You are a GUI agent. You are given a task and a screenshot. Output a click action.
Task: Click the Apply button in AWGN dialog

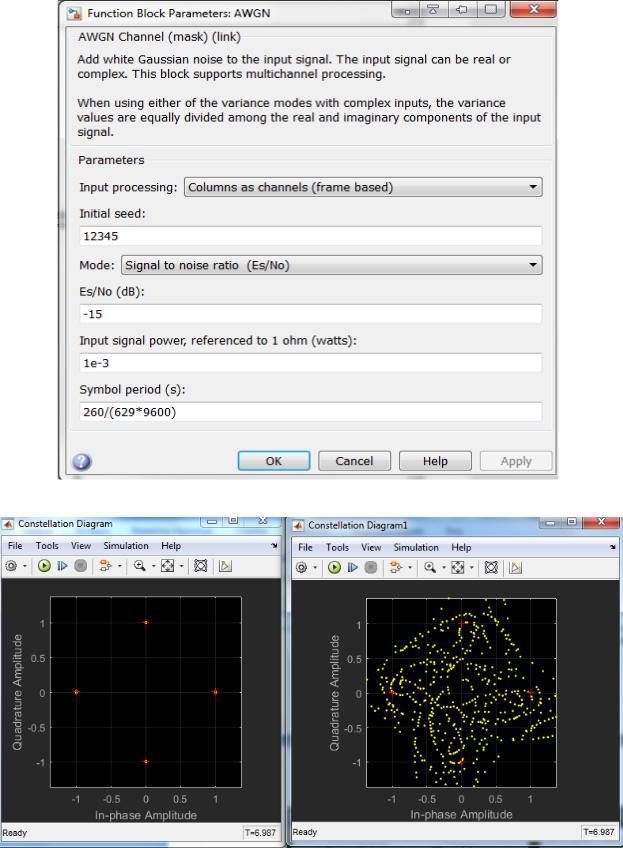coord(516,461)
